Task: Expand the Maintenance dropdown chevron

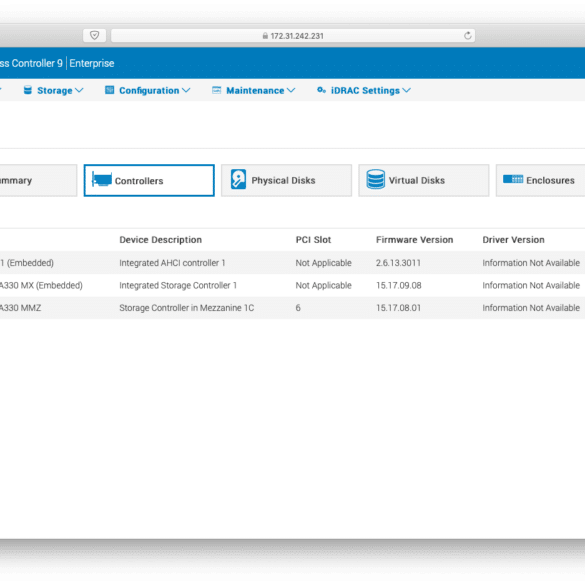Action: pos(291,90)
